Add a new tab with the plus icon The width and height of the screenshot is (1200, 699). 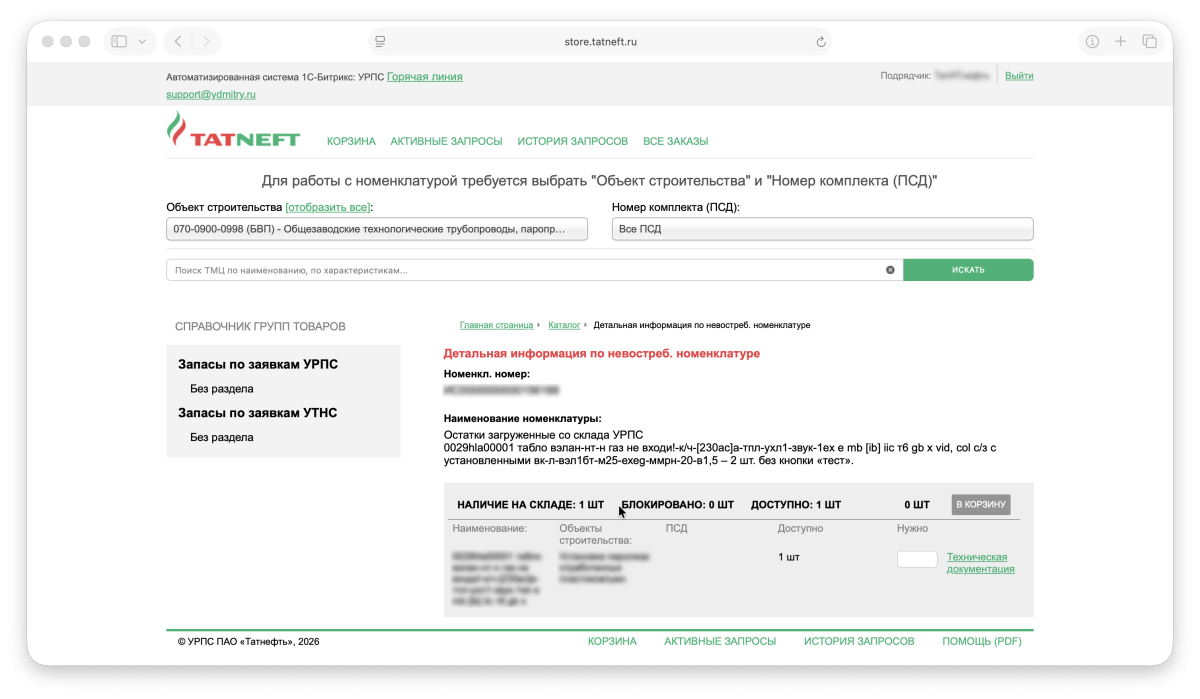[1121, 42]
